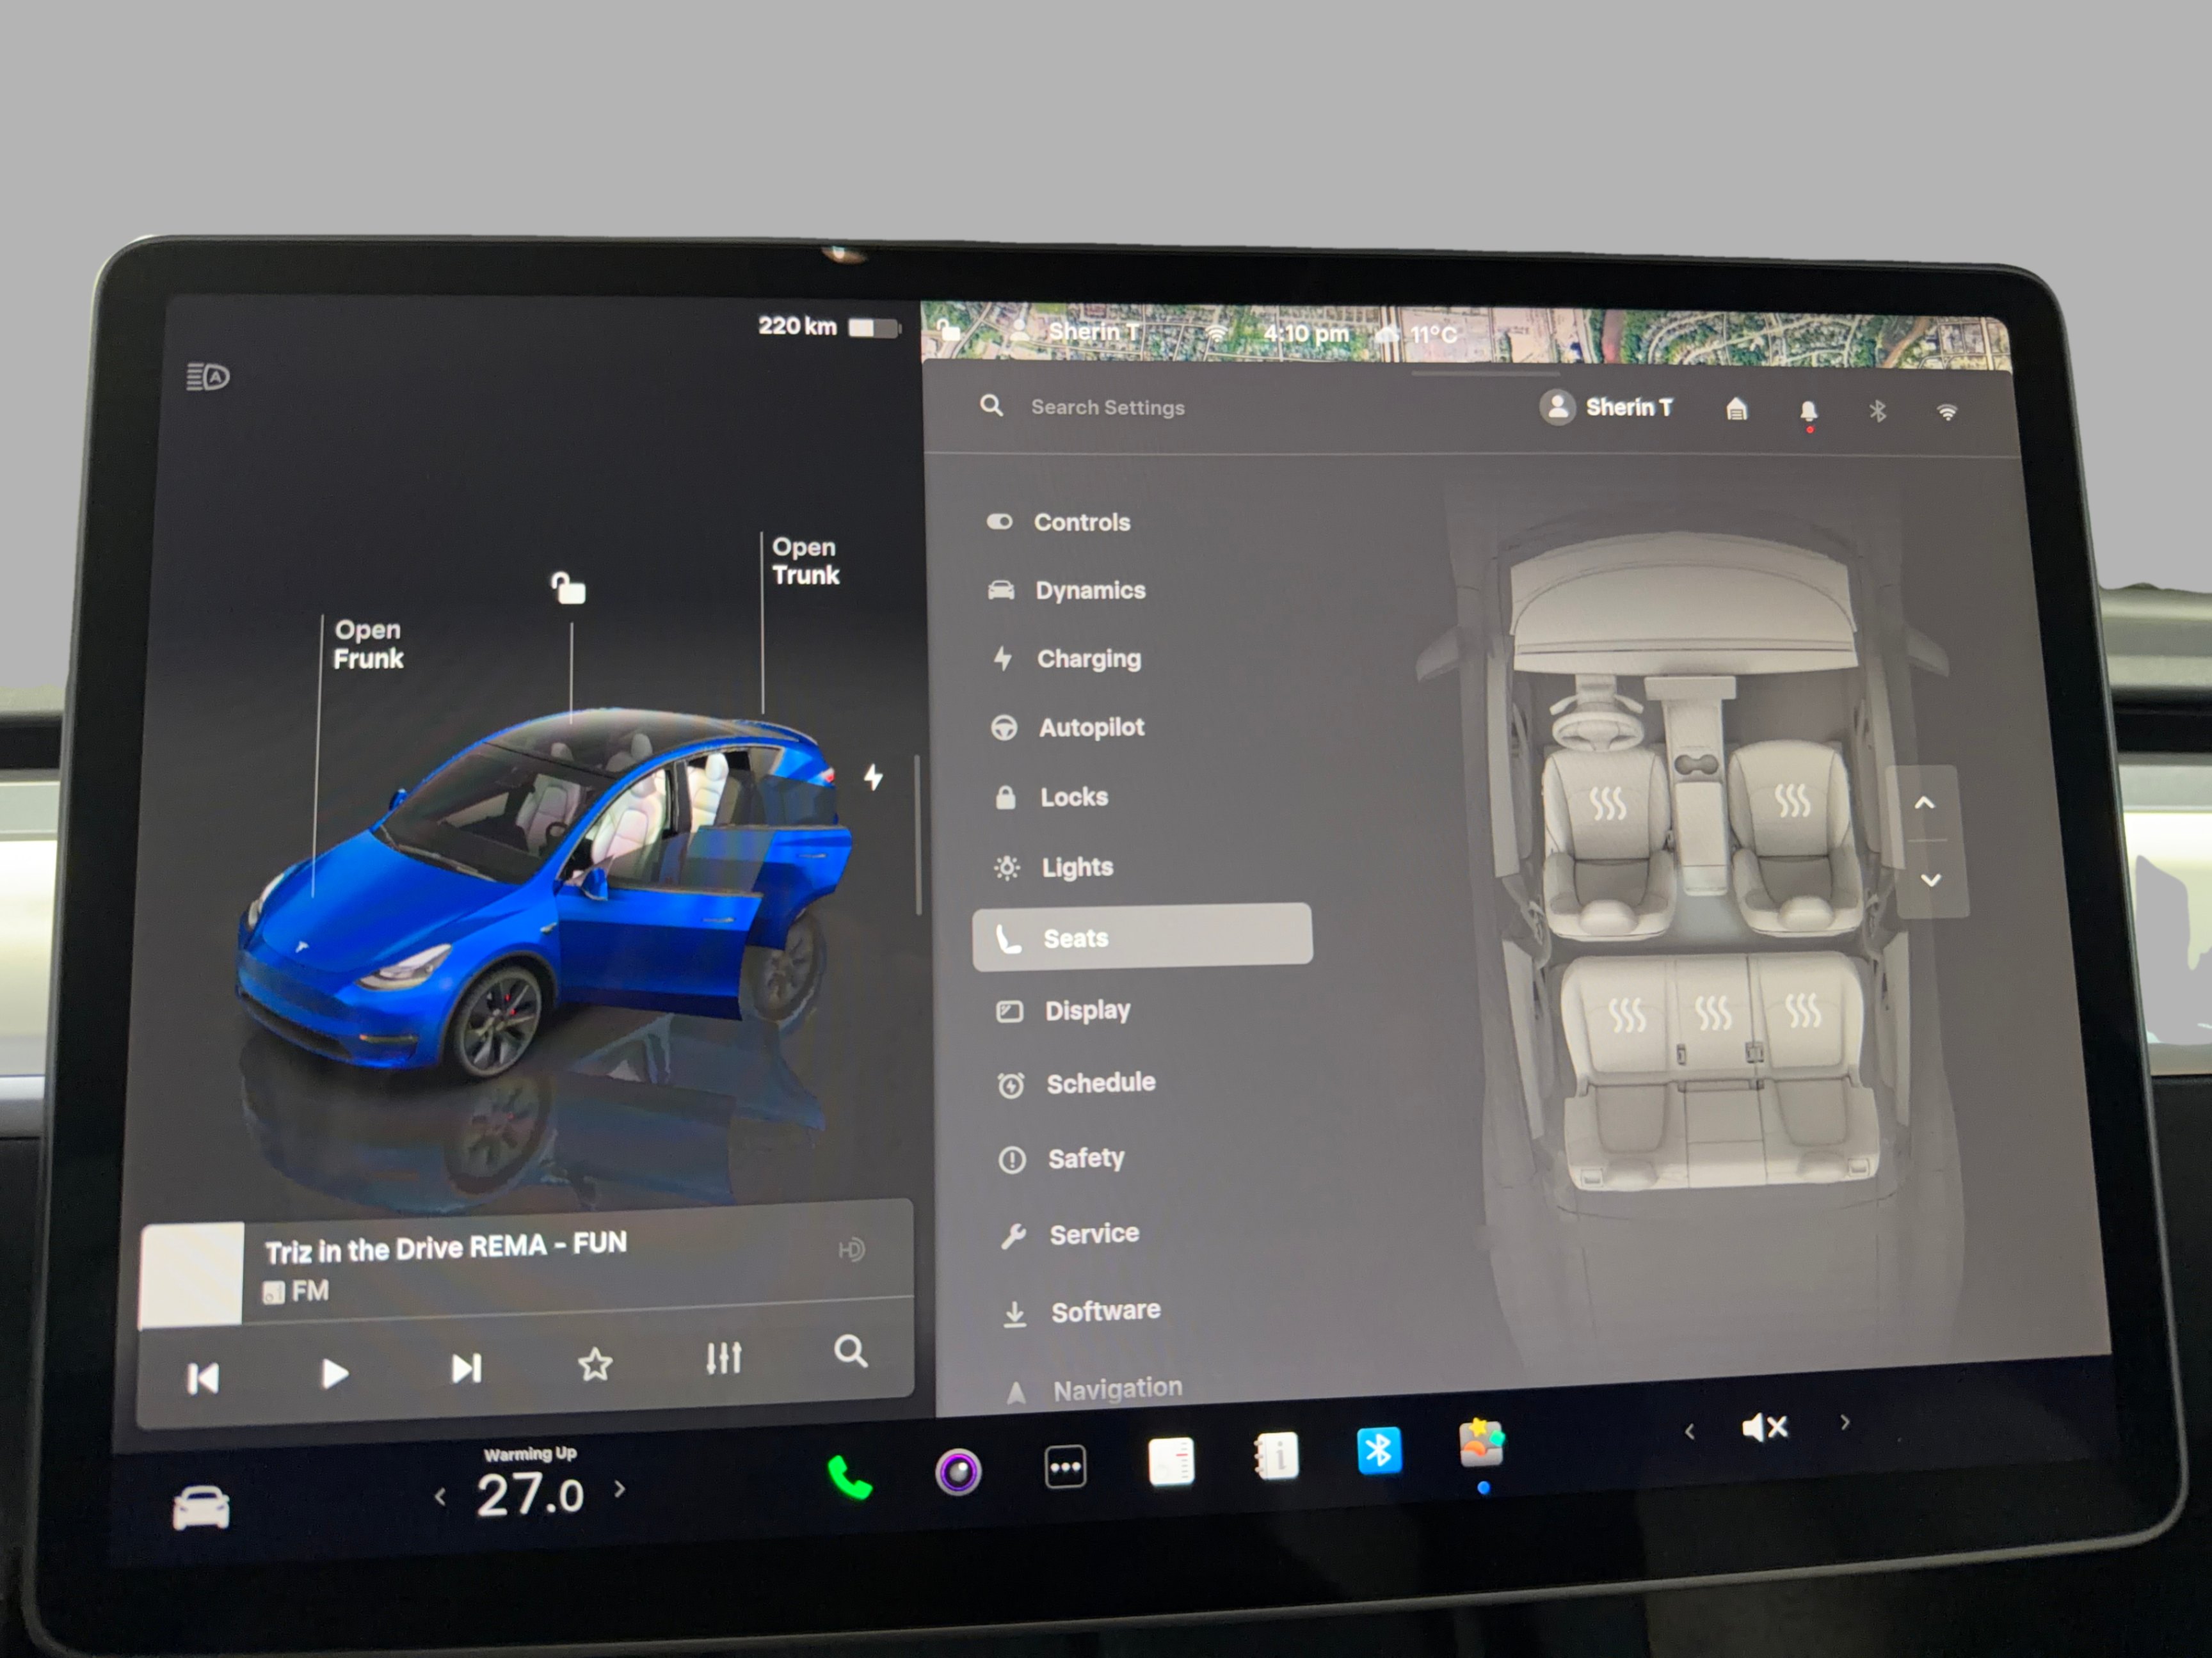Open the camera app in dock
The image size is (2212, 1658).
958,1471
